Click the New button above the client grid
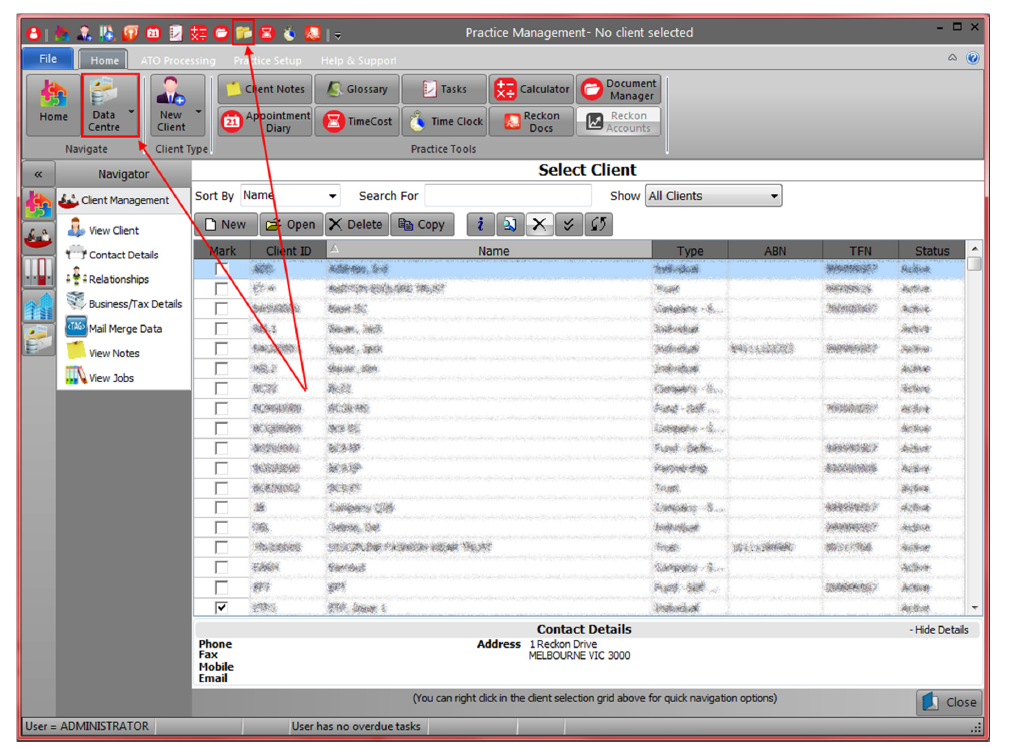 pos(227,225)
